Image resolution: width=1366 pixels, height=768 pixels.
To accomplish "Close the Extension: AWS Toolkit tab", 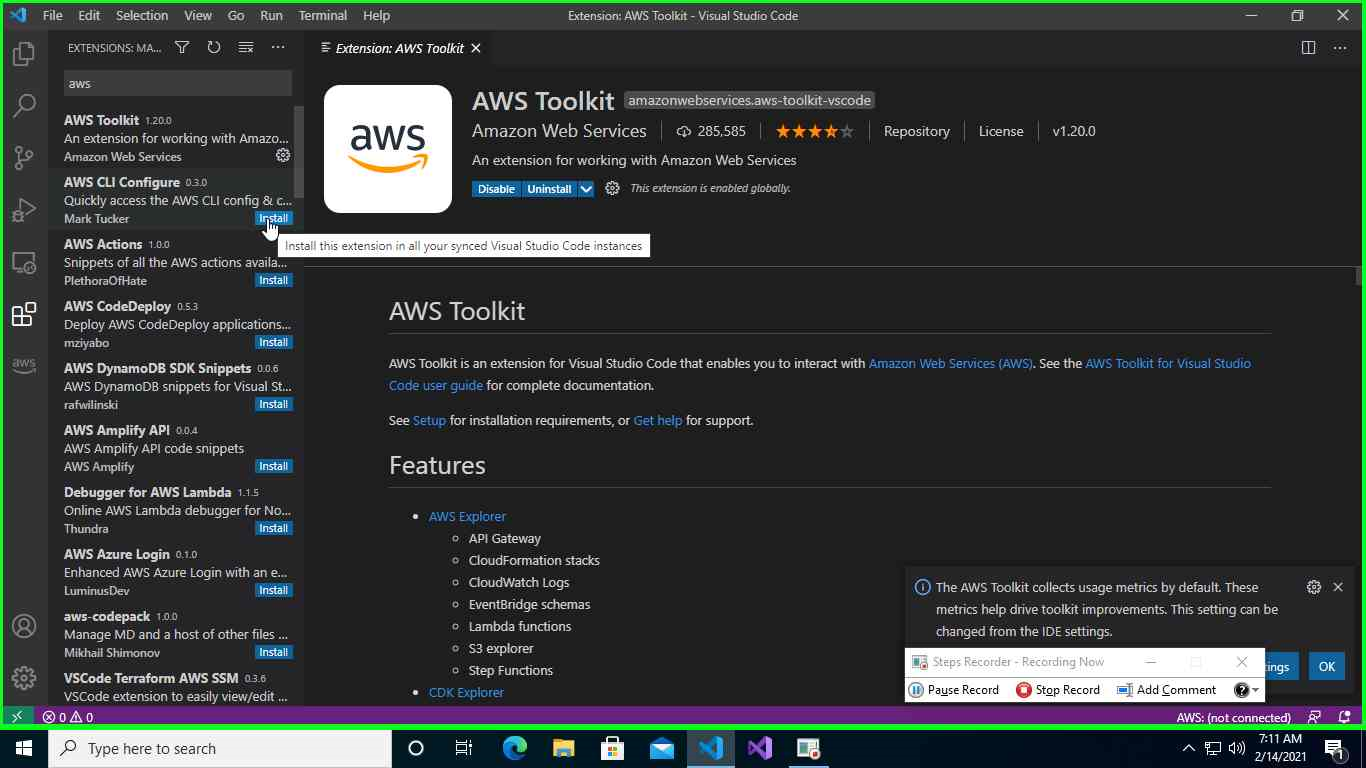I will click(476, 48).
